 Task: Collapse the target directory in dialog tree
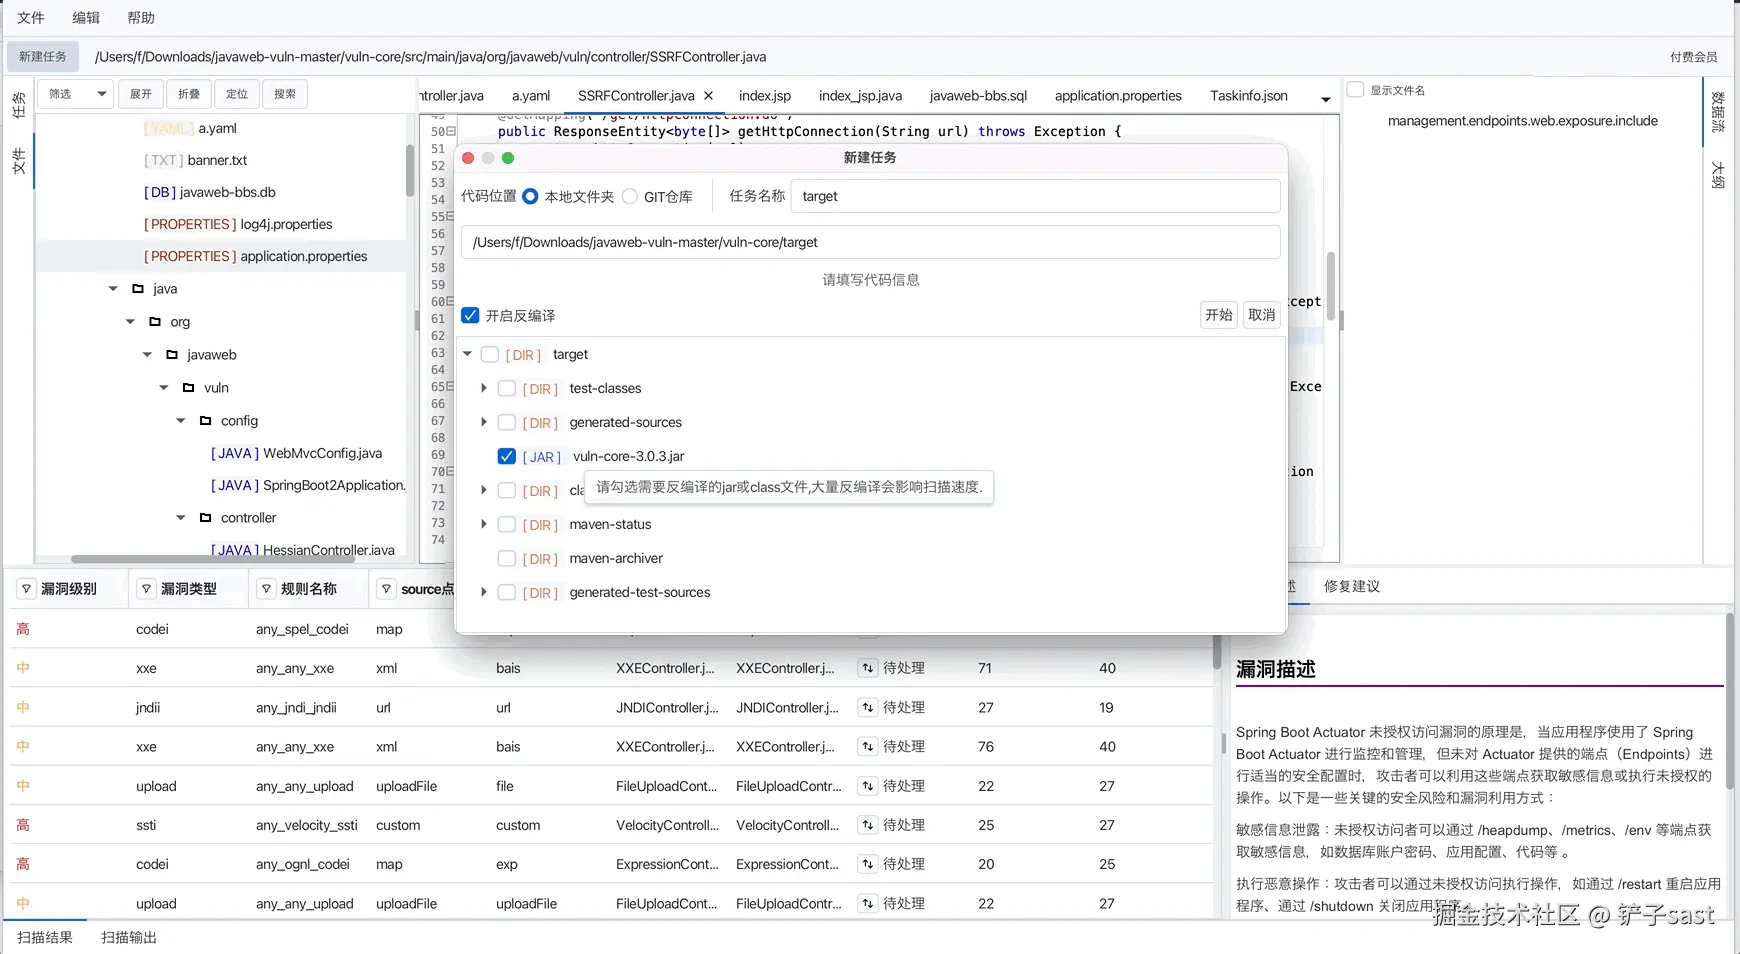click(x=467, y=354)
